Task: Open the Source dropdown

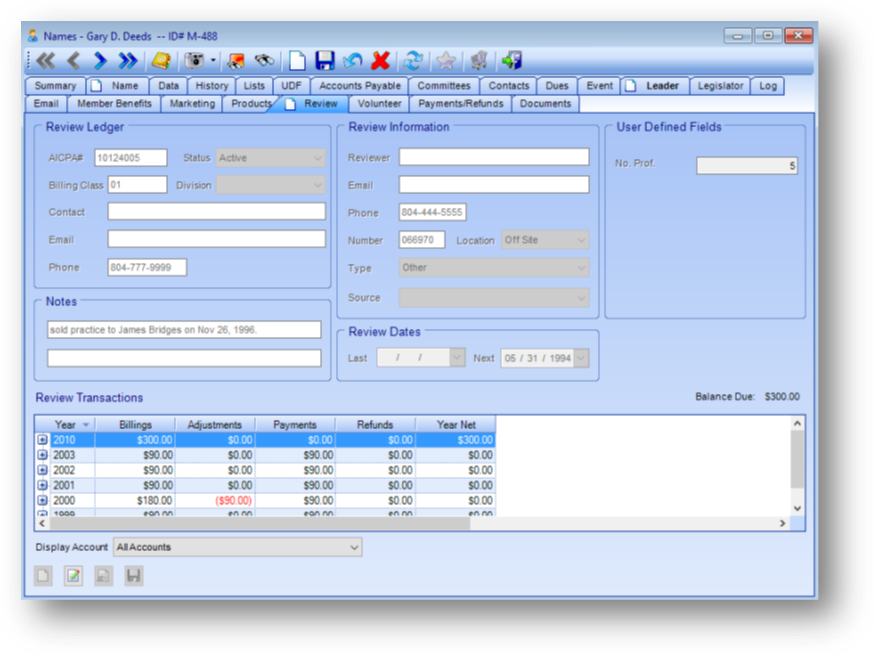Action: (x=494, y=298)
